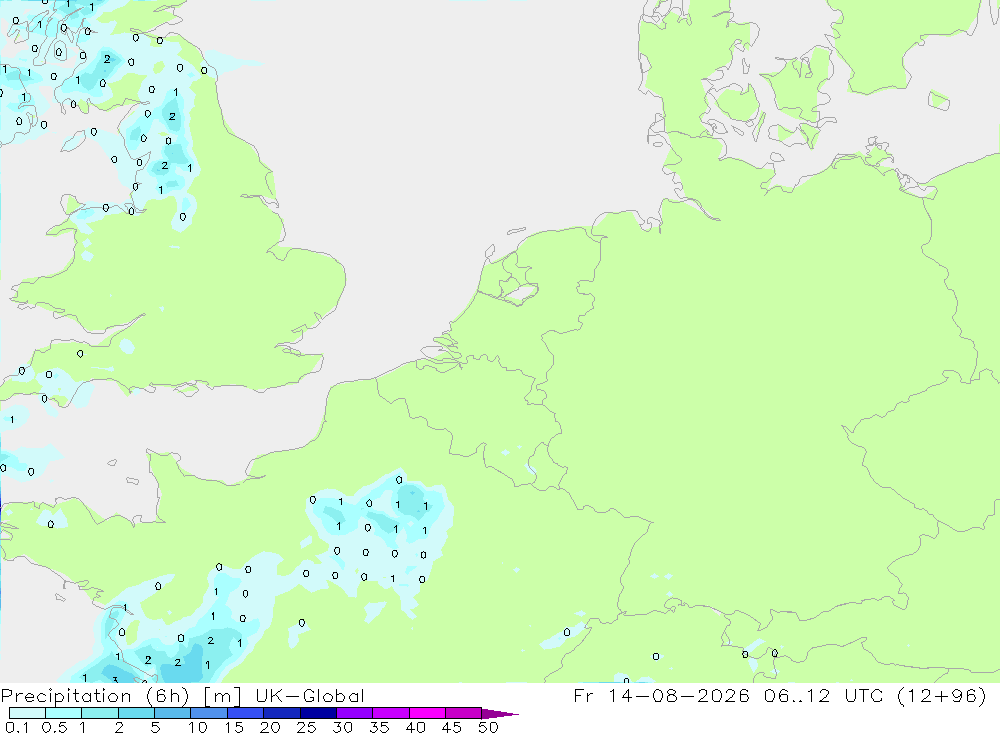Click the '10' legend scale label
Image resolution: width=1000 pixels, height=733 pixels.
click(x=198, y=727)
